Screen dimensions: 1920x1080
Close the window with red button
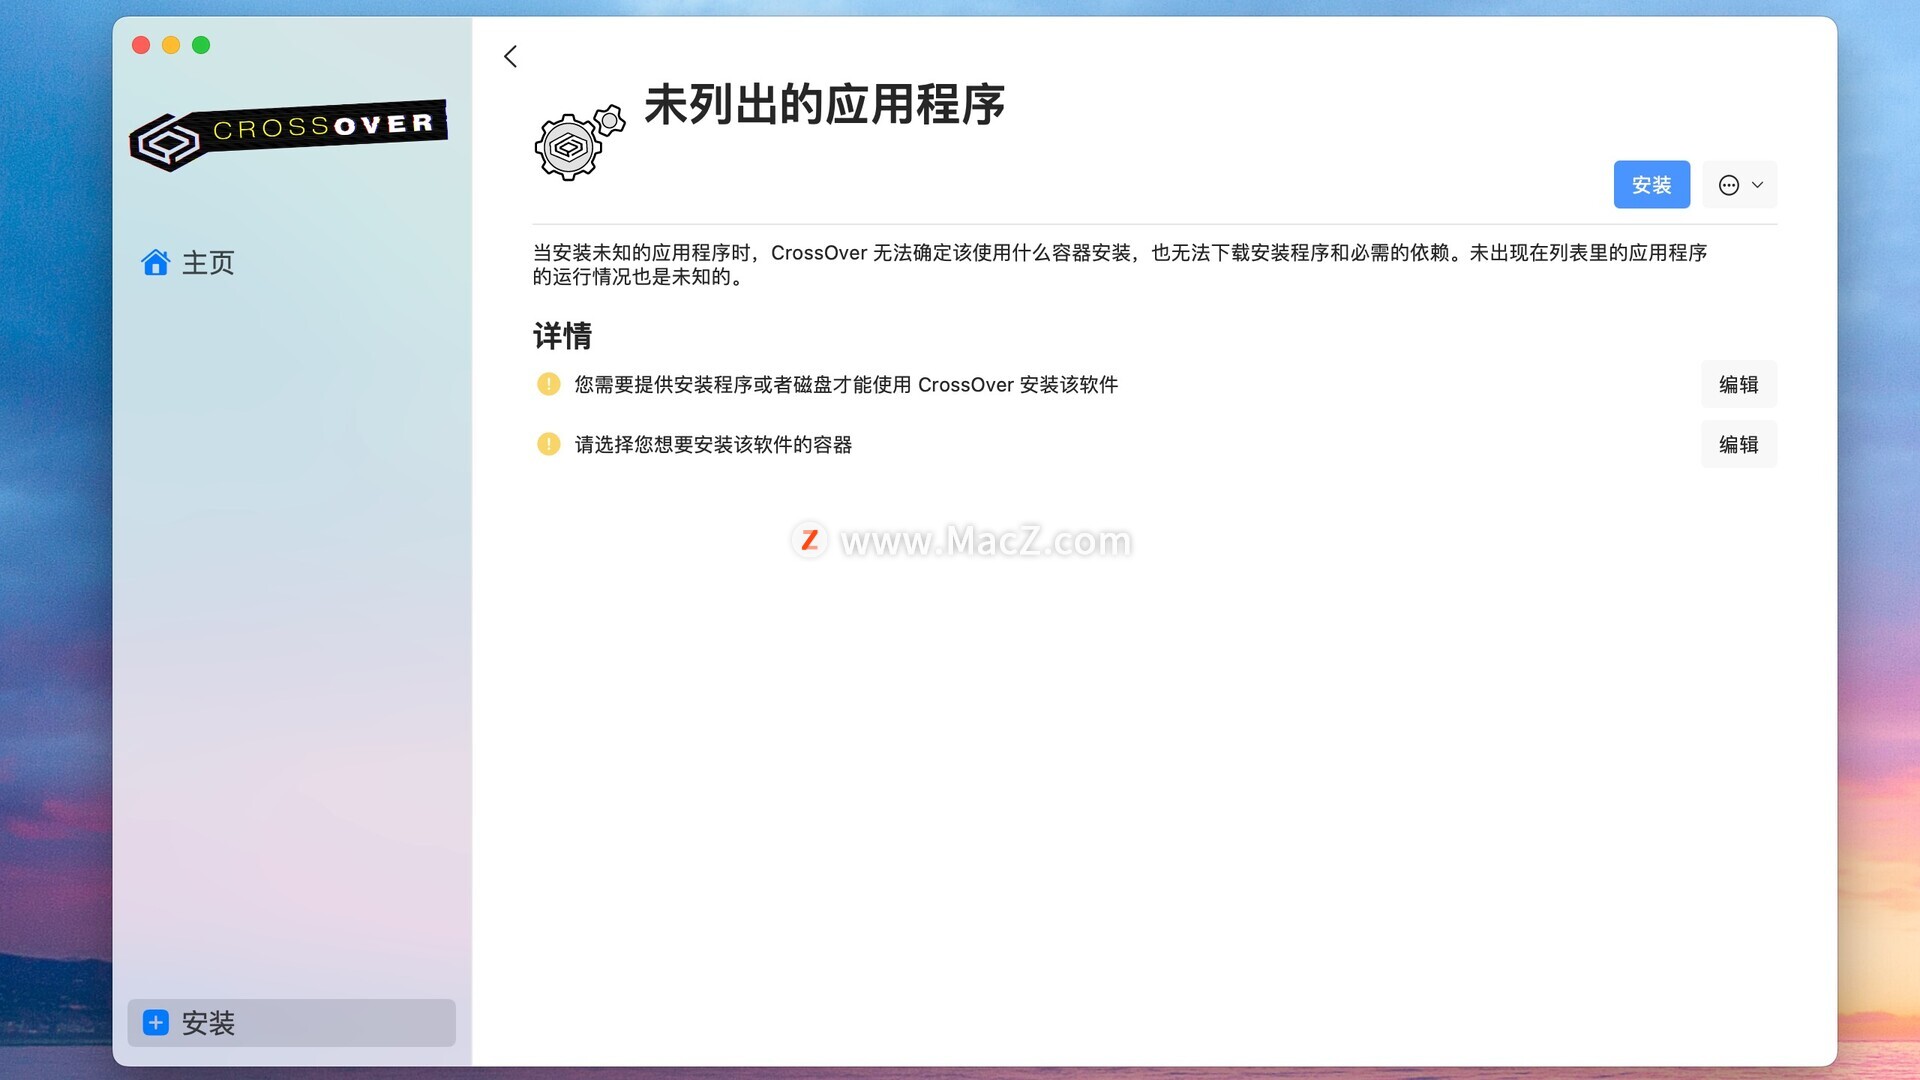point(141,45)
